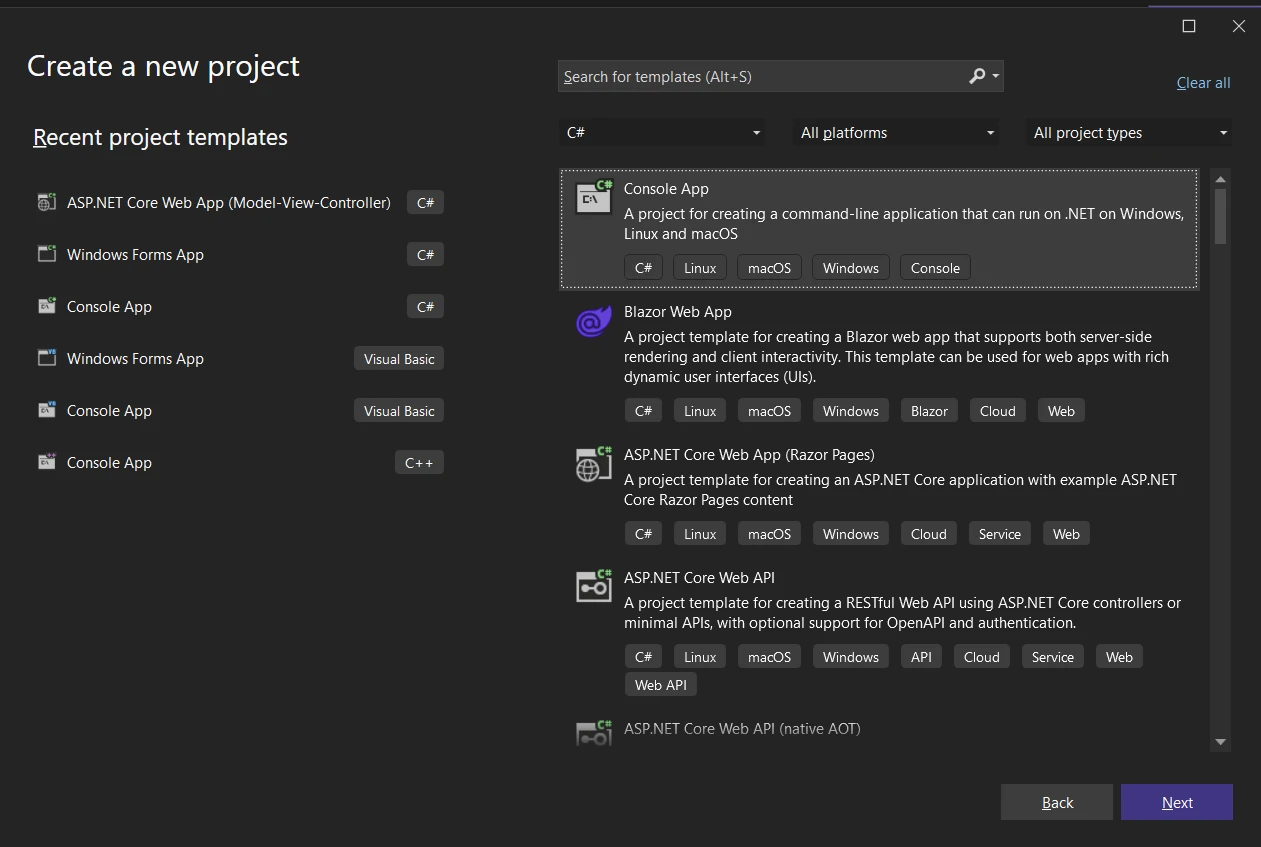Click the ASP.NET Core Web API icon
The width and height of the screenshot is (1261, 847).
click(x=593, y=586)
